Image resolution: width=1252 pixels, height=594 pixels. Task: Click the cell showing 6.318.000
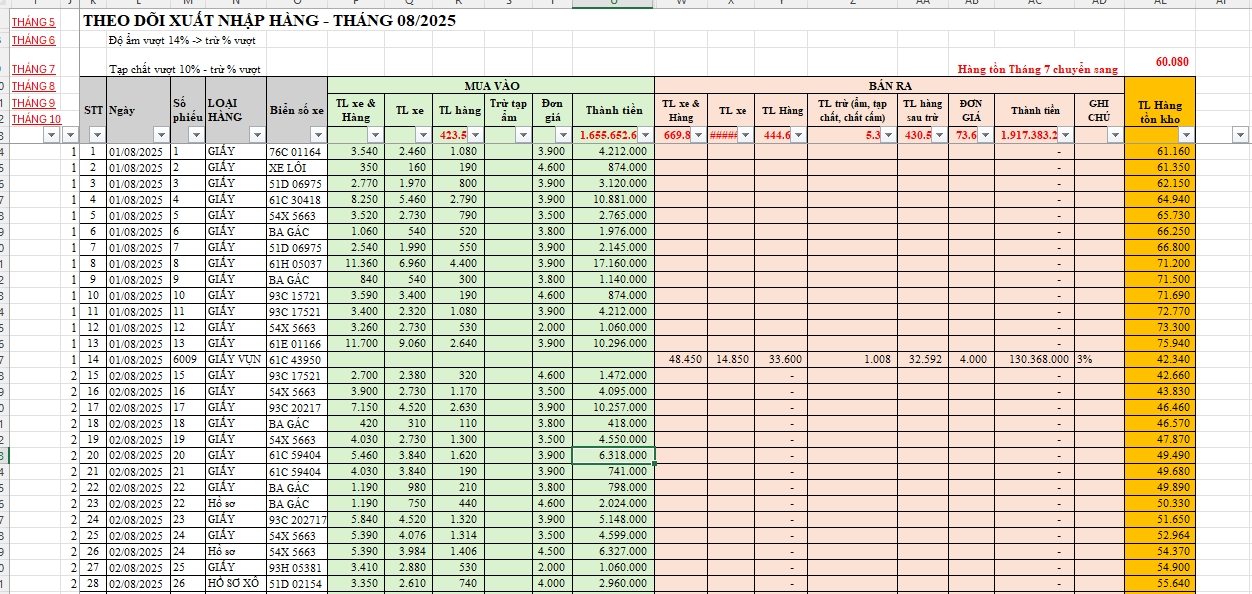613,455
